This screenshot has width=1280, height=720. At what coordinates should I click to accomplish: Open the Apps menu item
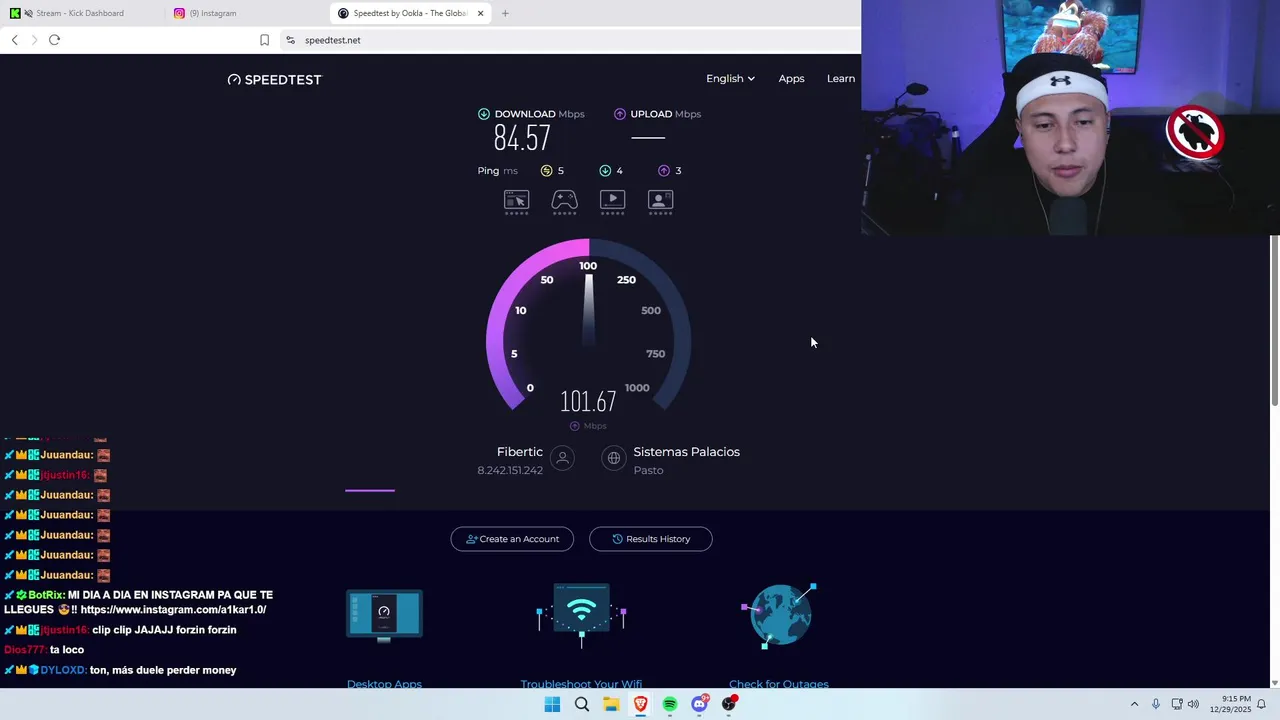(x=791, y=78)
